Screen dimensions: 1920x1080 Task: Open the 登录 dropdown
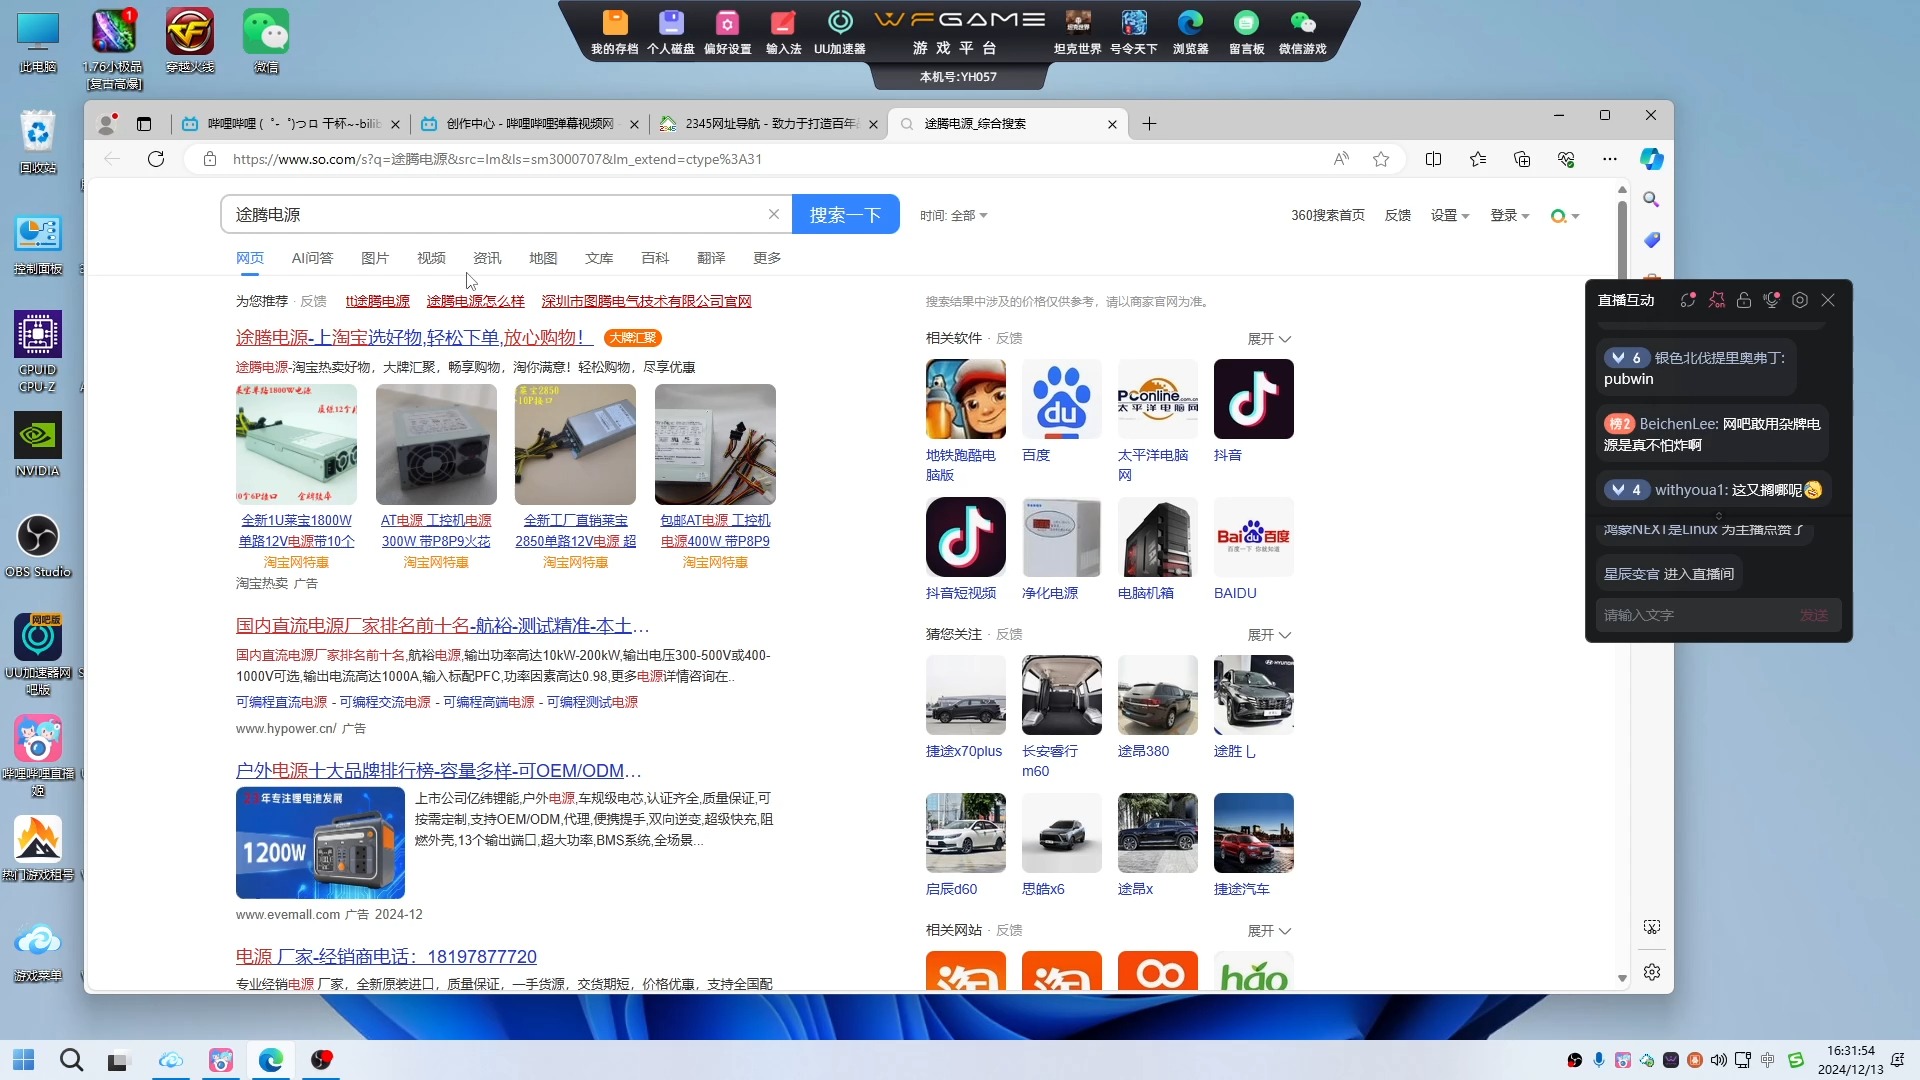click(1510, 215)
